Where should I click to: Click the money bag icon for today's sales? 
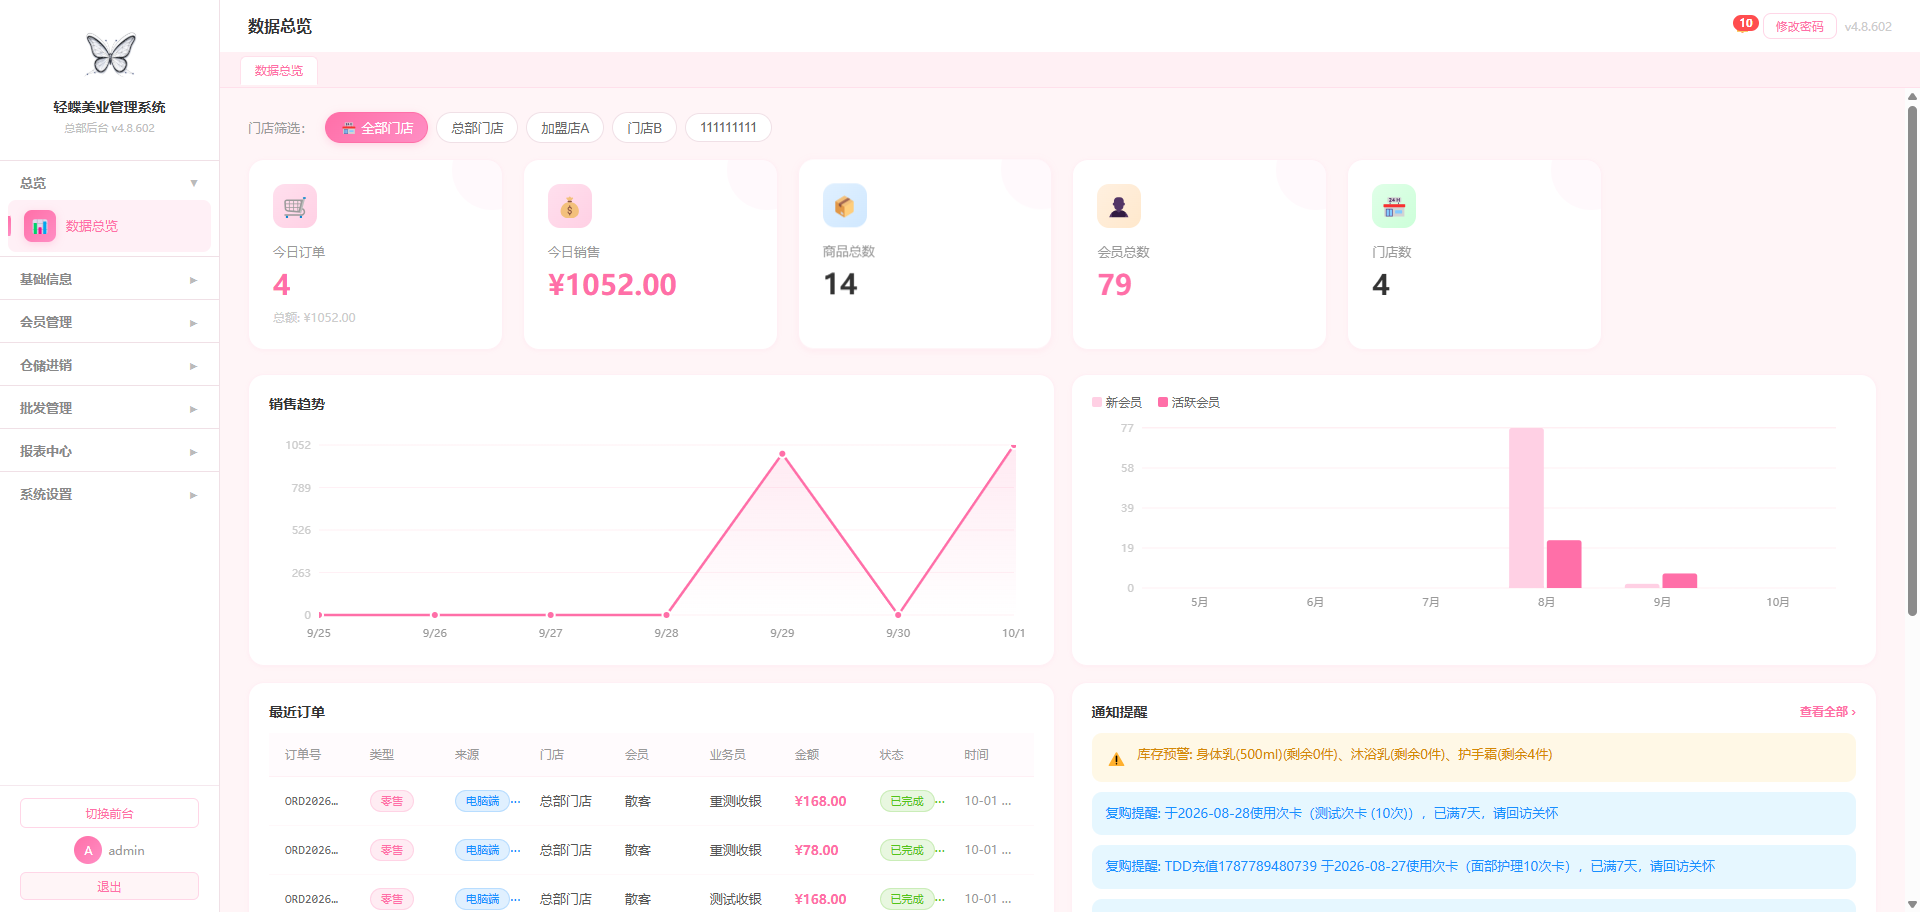click(570, 206)
